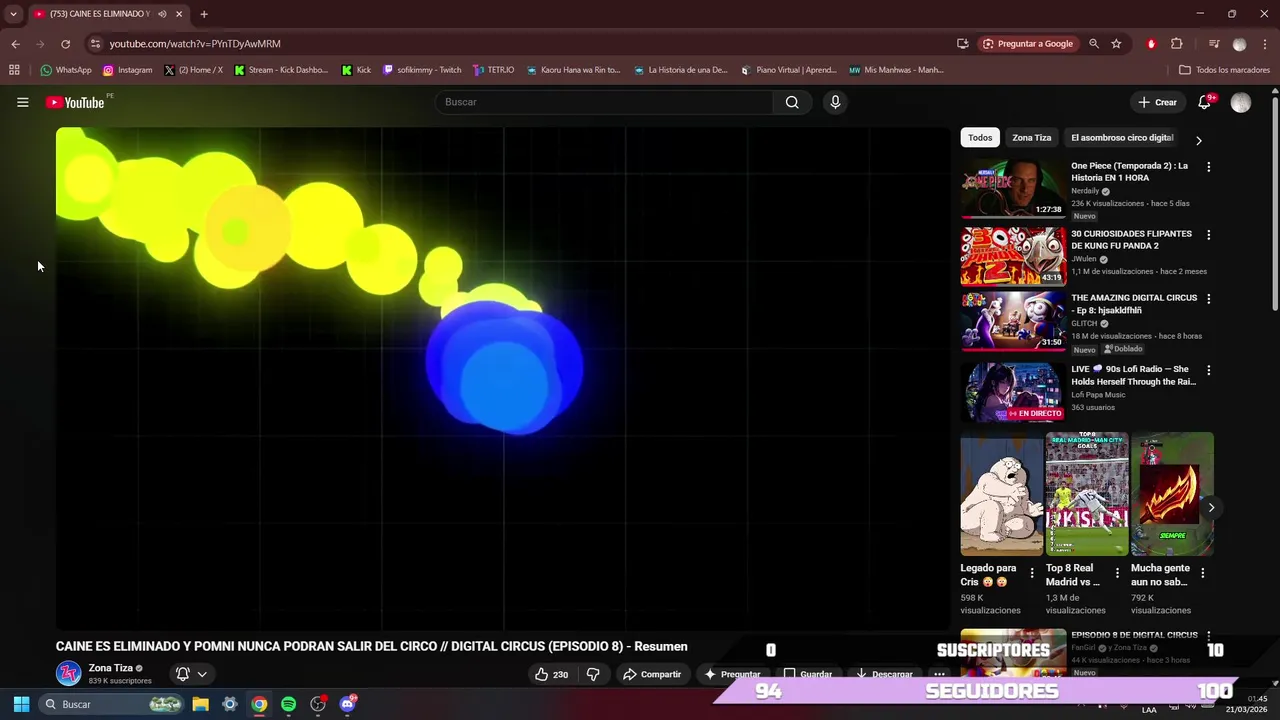Start voice search with microphone icon

coord(835,102)
